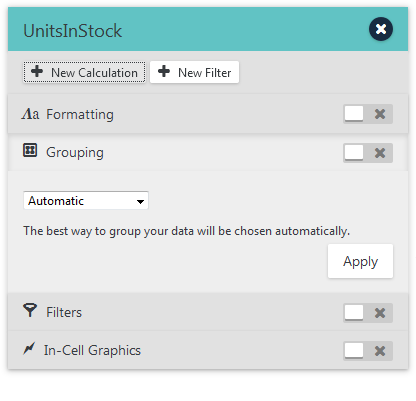416x401 pixels.
Task: Toggle the Filters switch
Action: click(x=368, y=313)
